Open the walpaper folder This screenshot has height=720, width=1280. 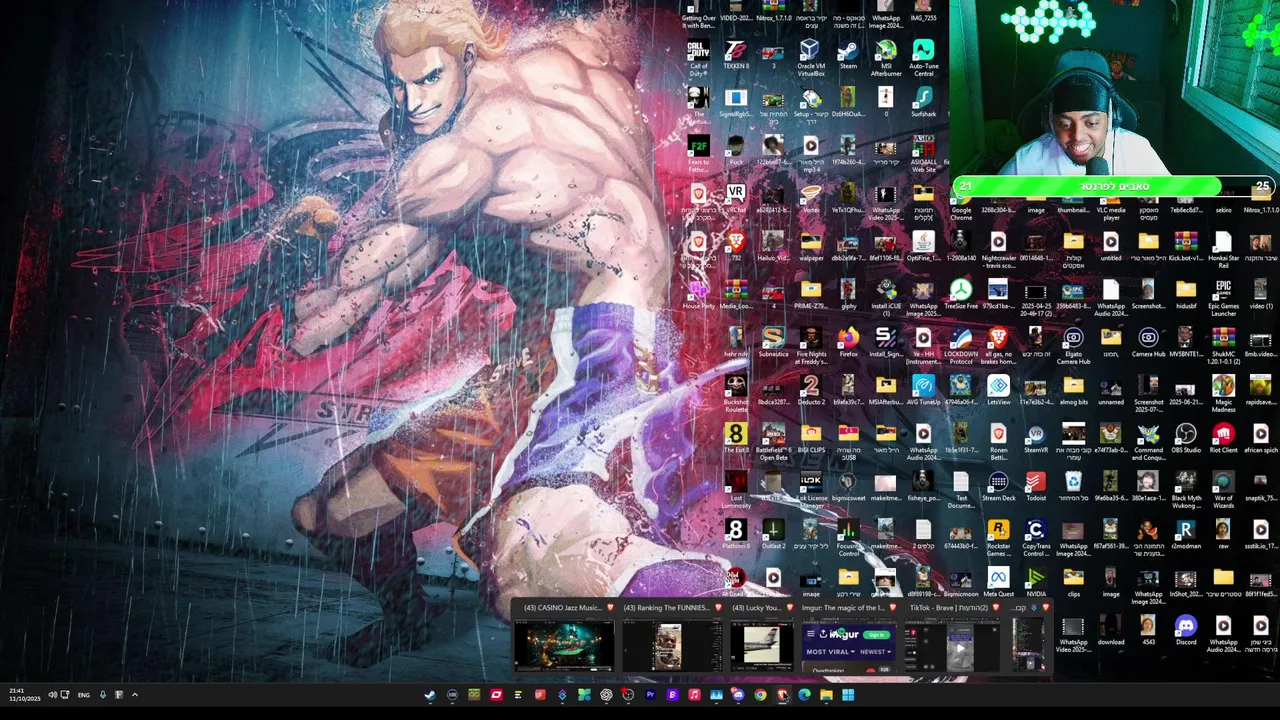tap(810, 247)
